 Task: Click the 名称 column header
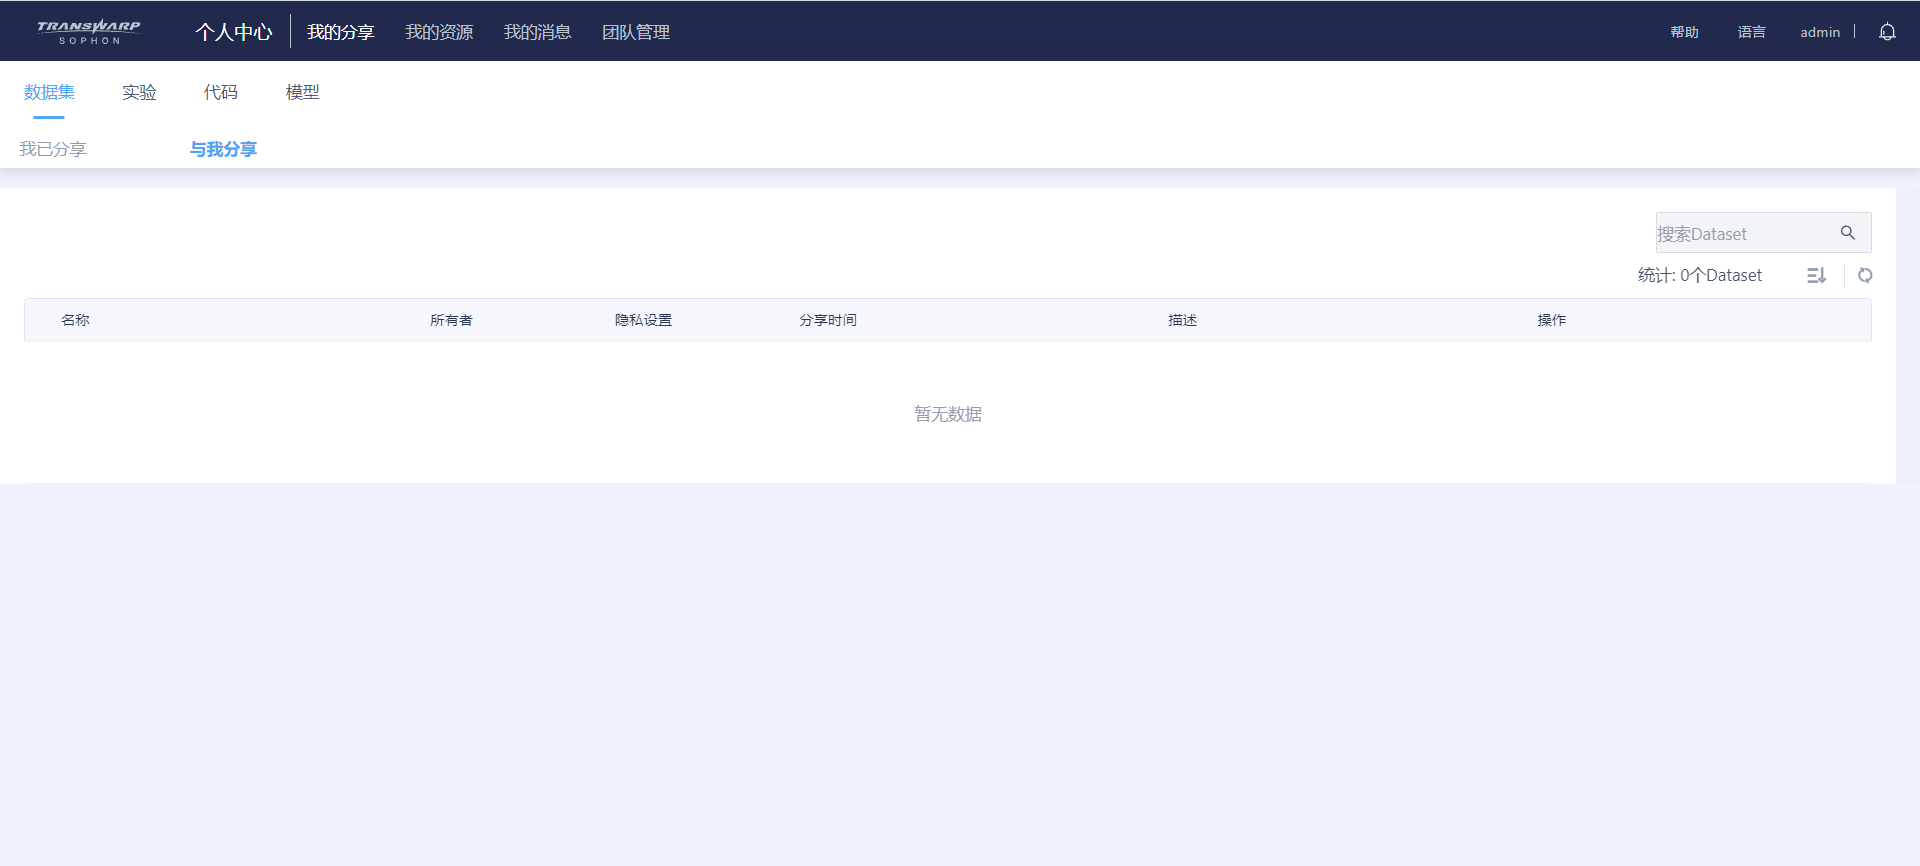pos(75,320)
